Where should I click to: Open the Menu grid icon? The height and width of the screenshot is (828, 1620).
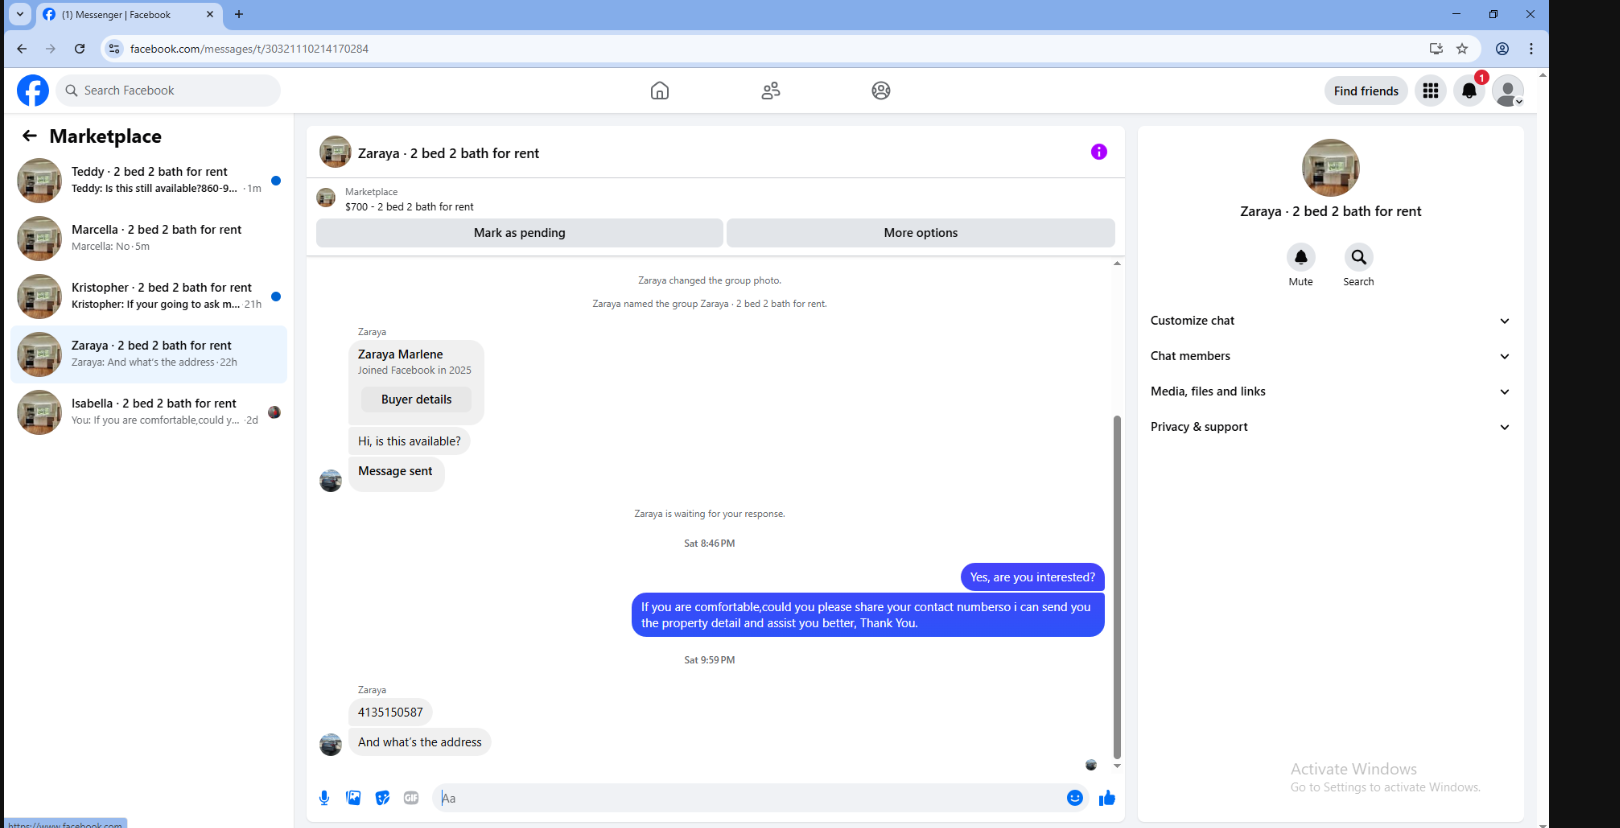click(x=1431, y=91)
